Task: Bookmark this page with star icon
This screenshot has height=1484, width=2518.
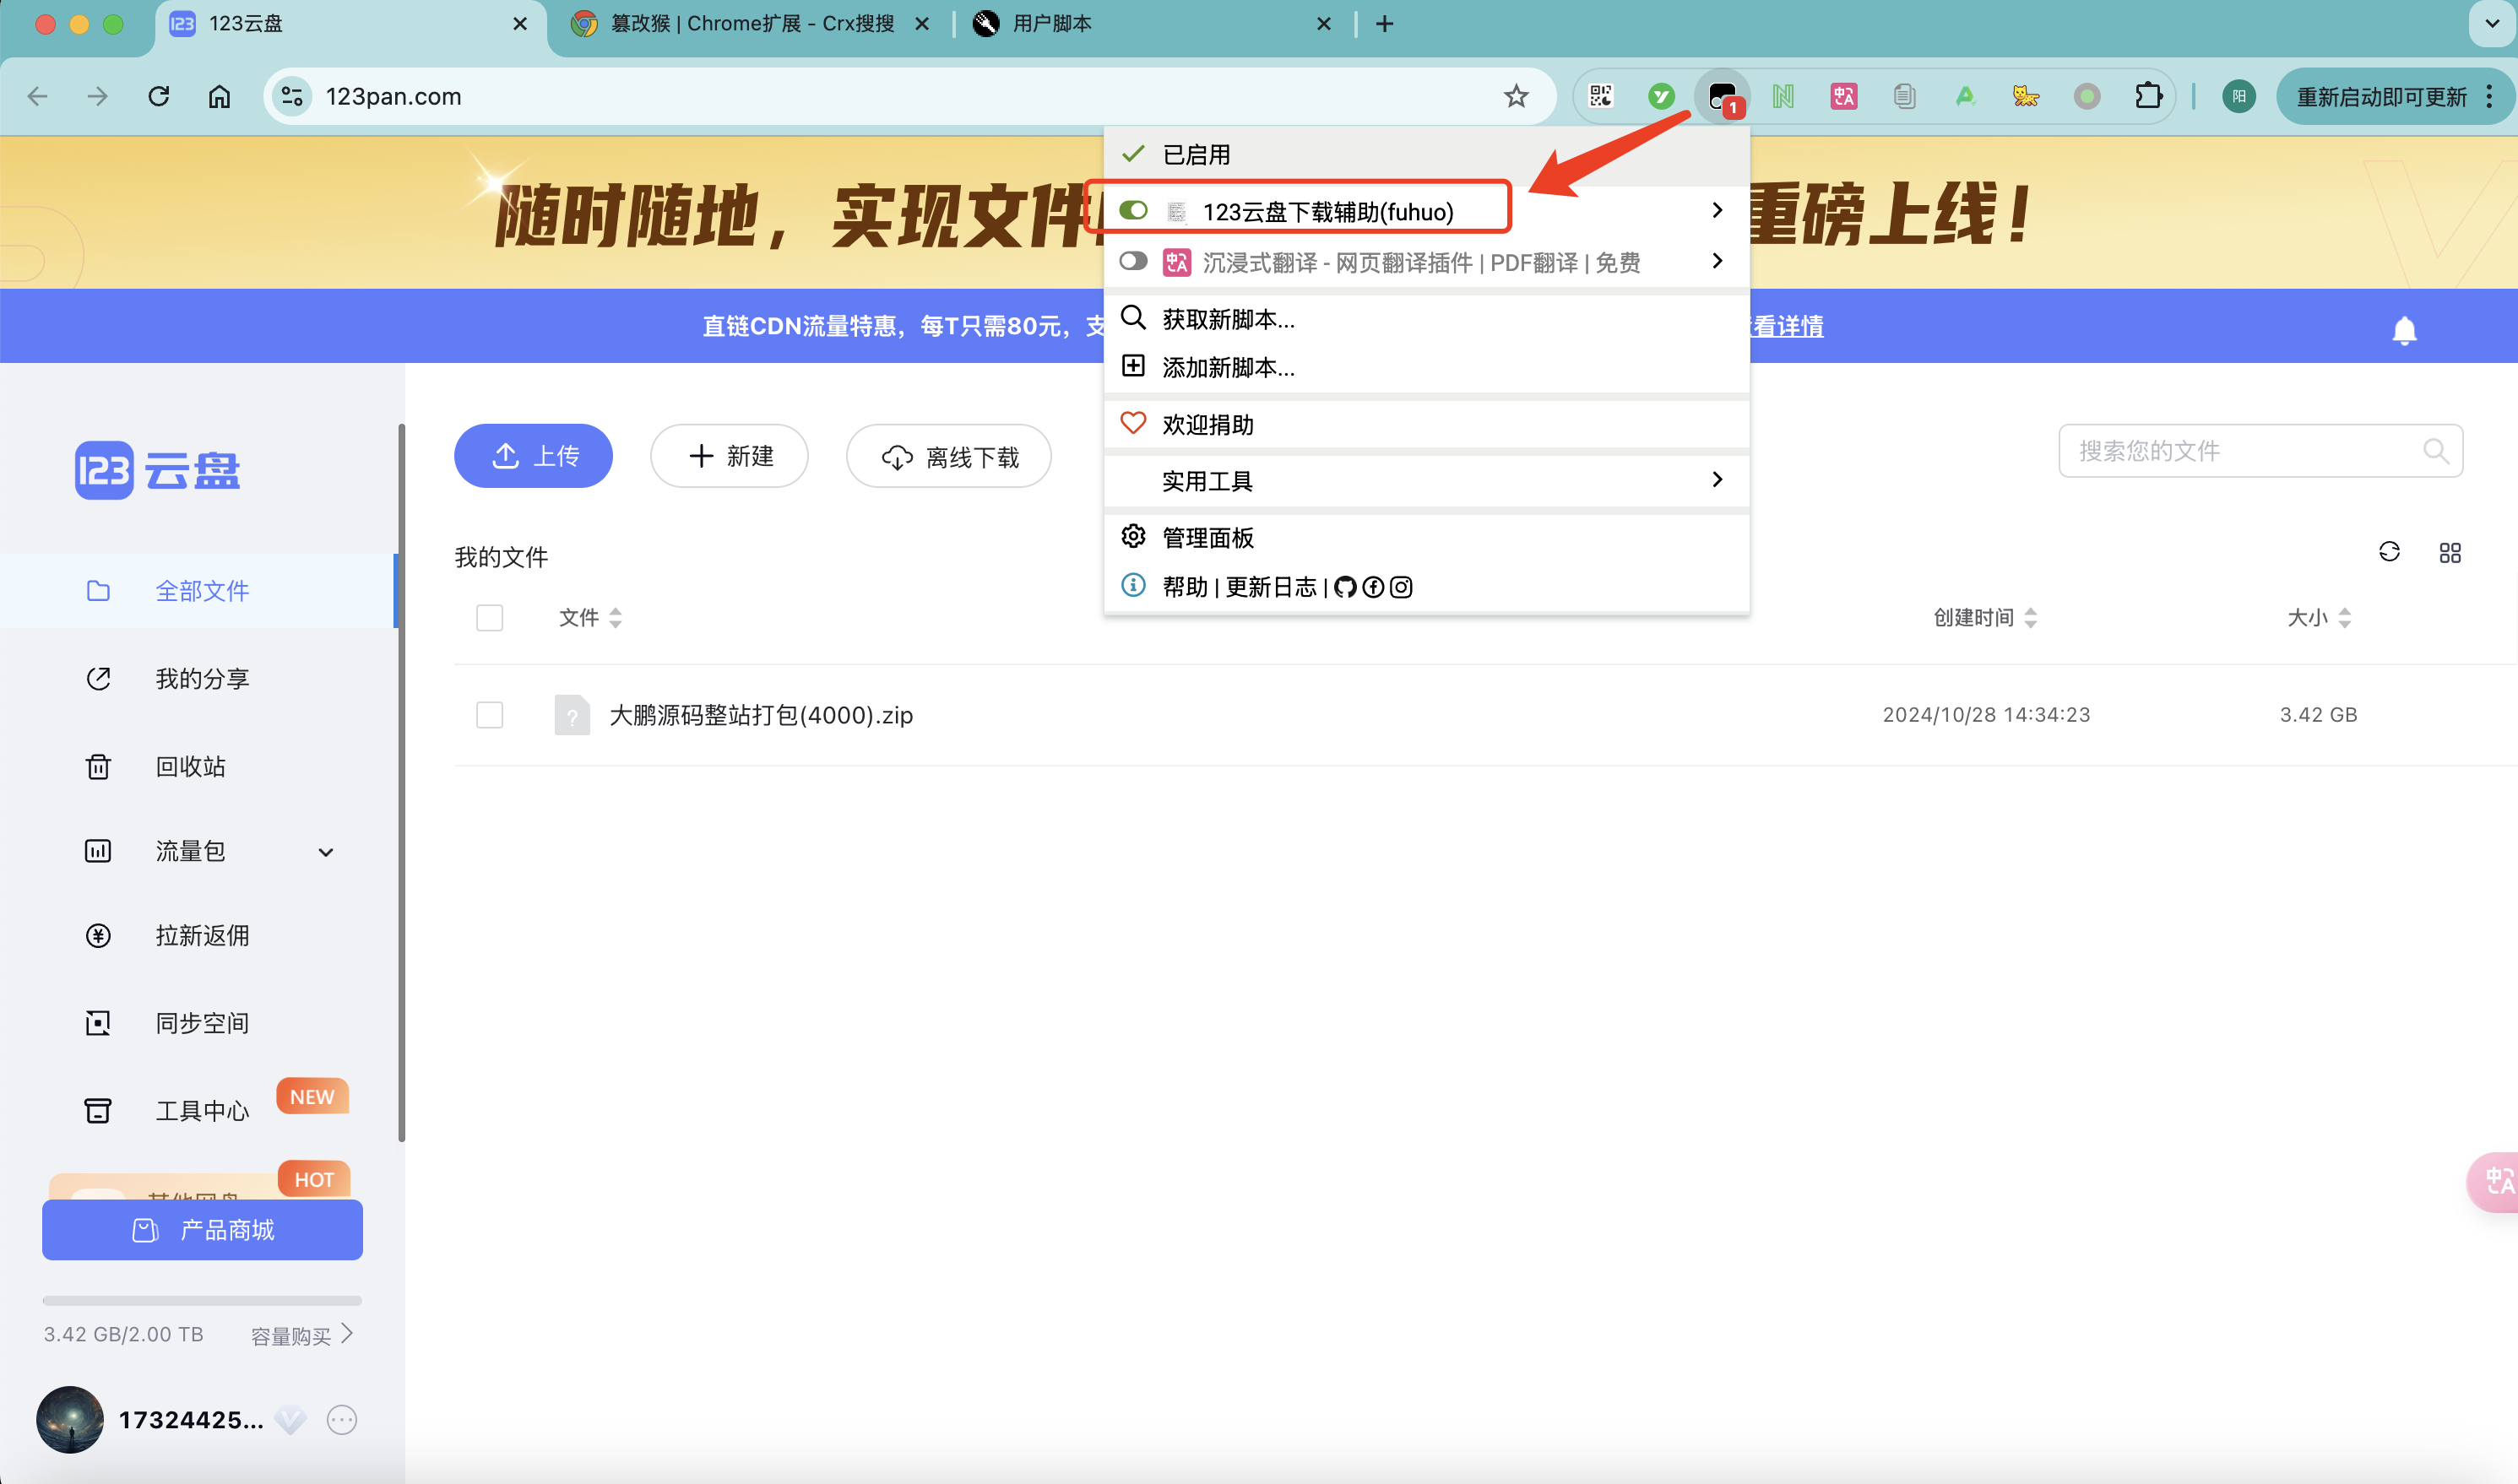Action: tap(1516, 97)
